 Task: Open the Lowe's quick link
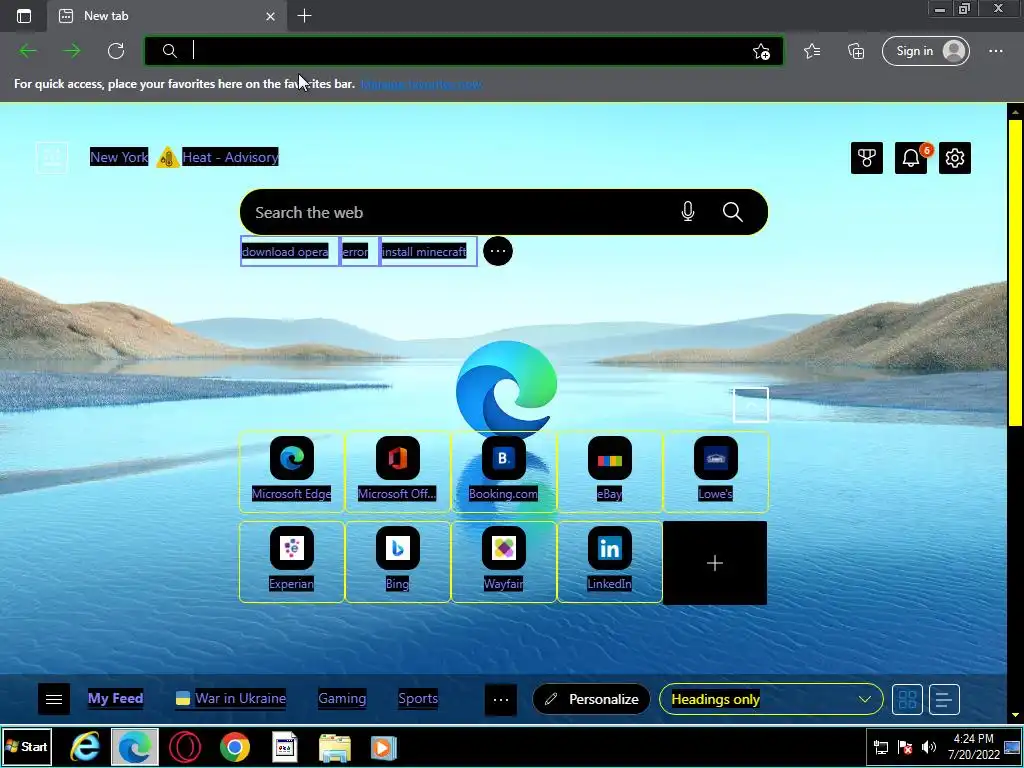click(x=716, y=471)
